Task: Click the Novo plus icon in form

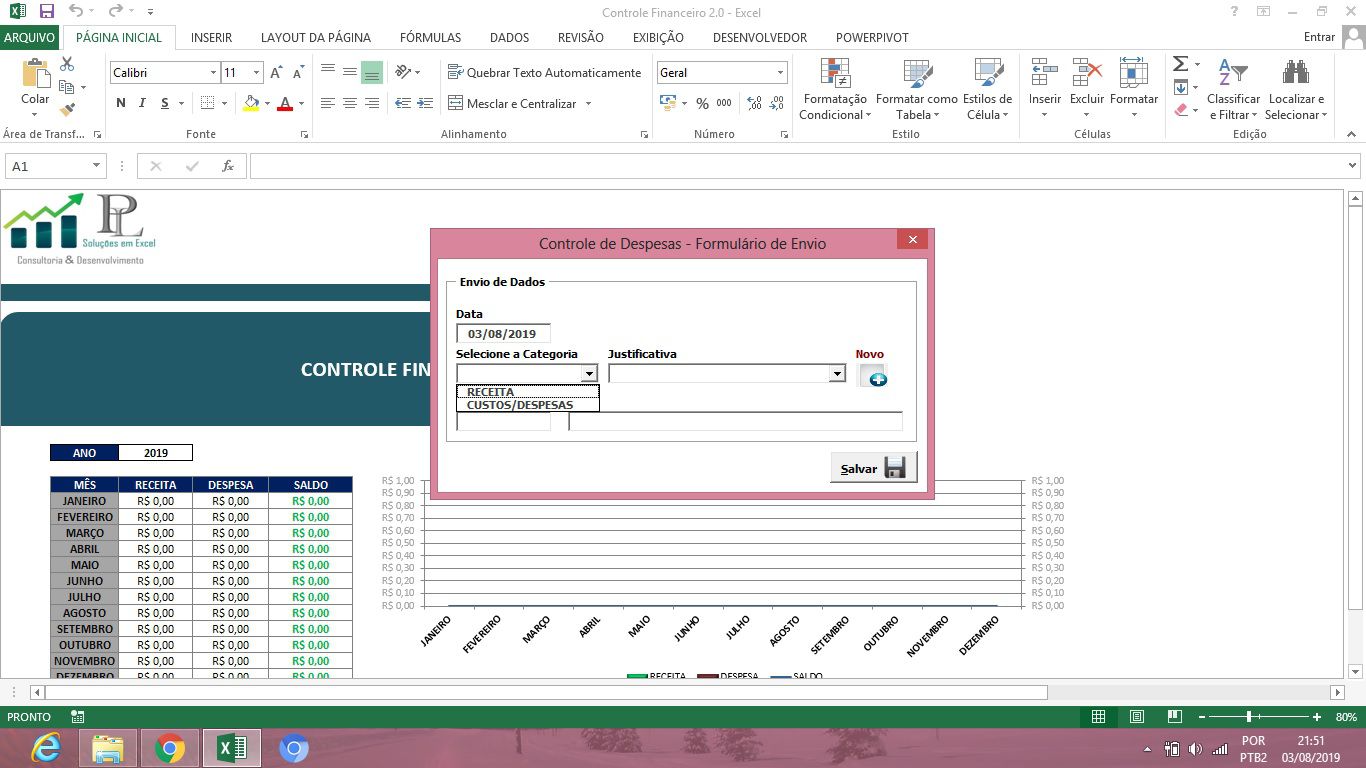Action: (x=873, y=376)
